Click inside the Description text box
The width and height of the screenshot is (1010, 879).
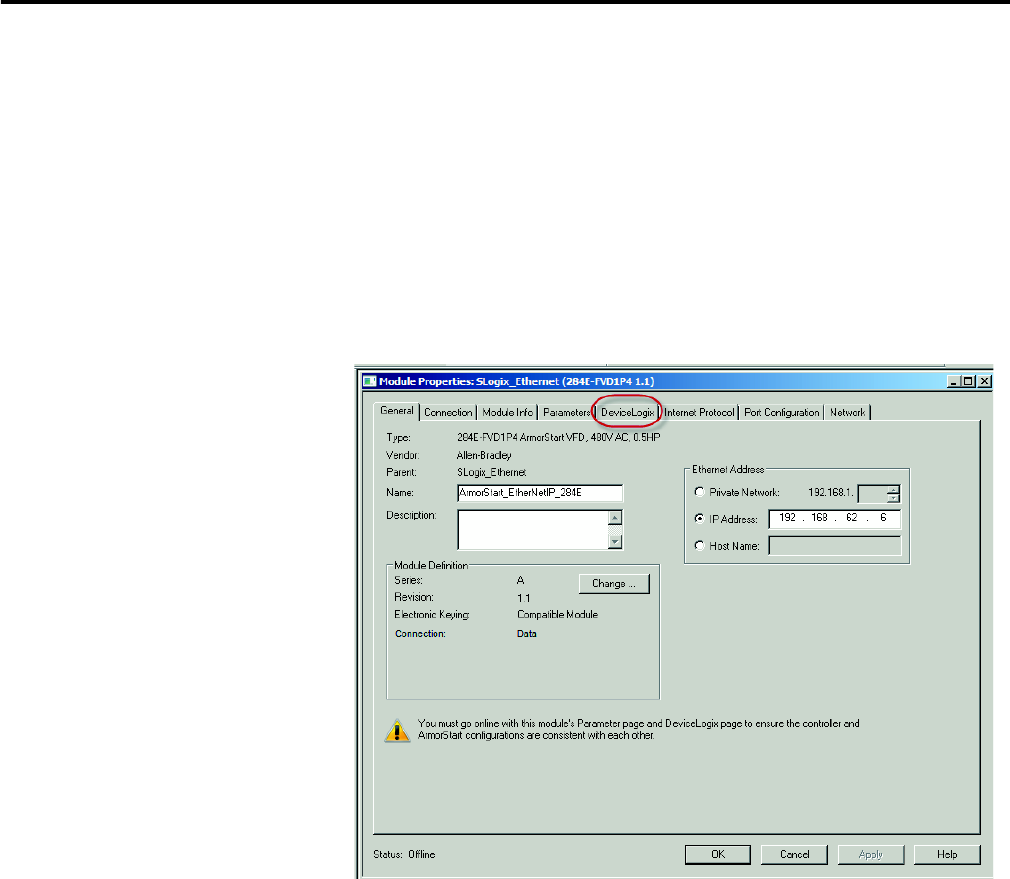click(x=533, y=530)
